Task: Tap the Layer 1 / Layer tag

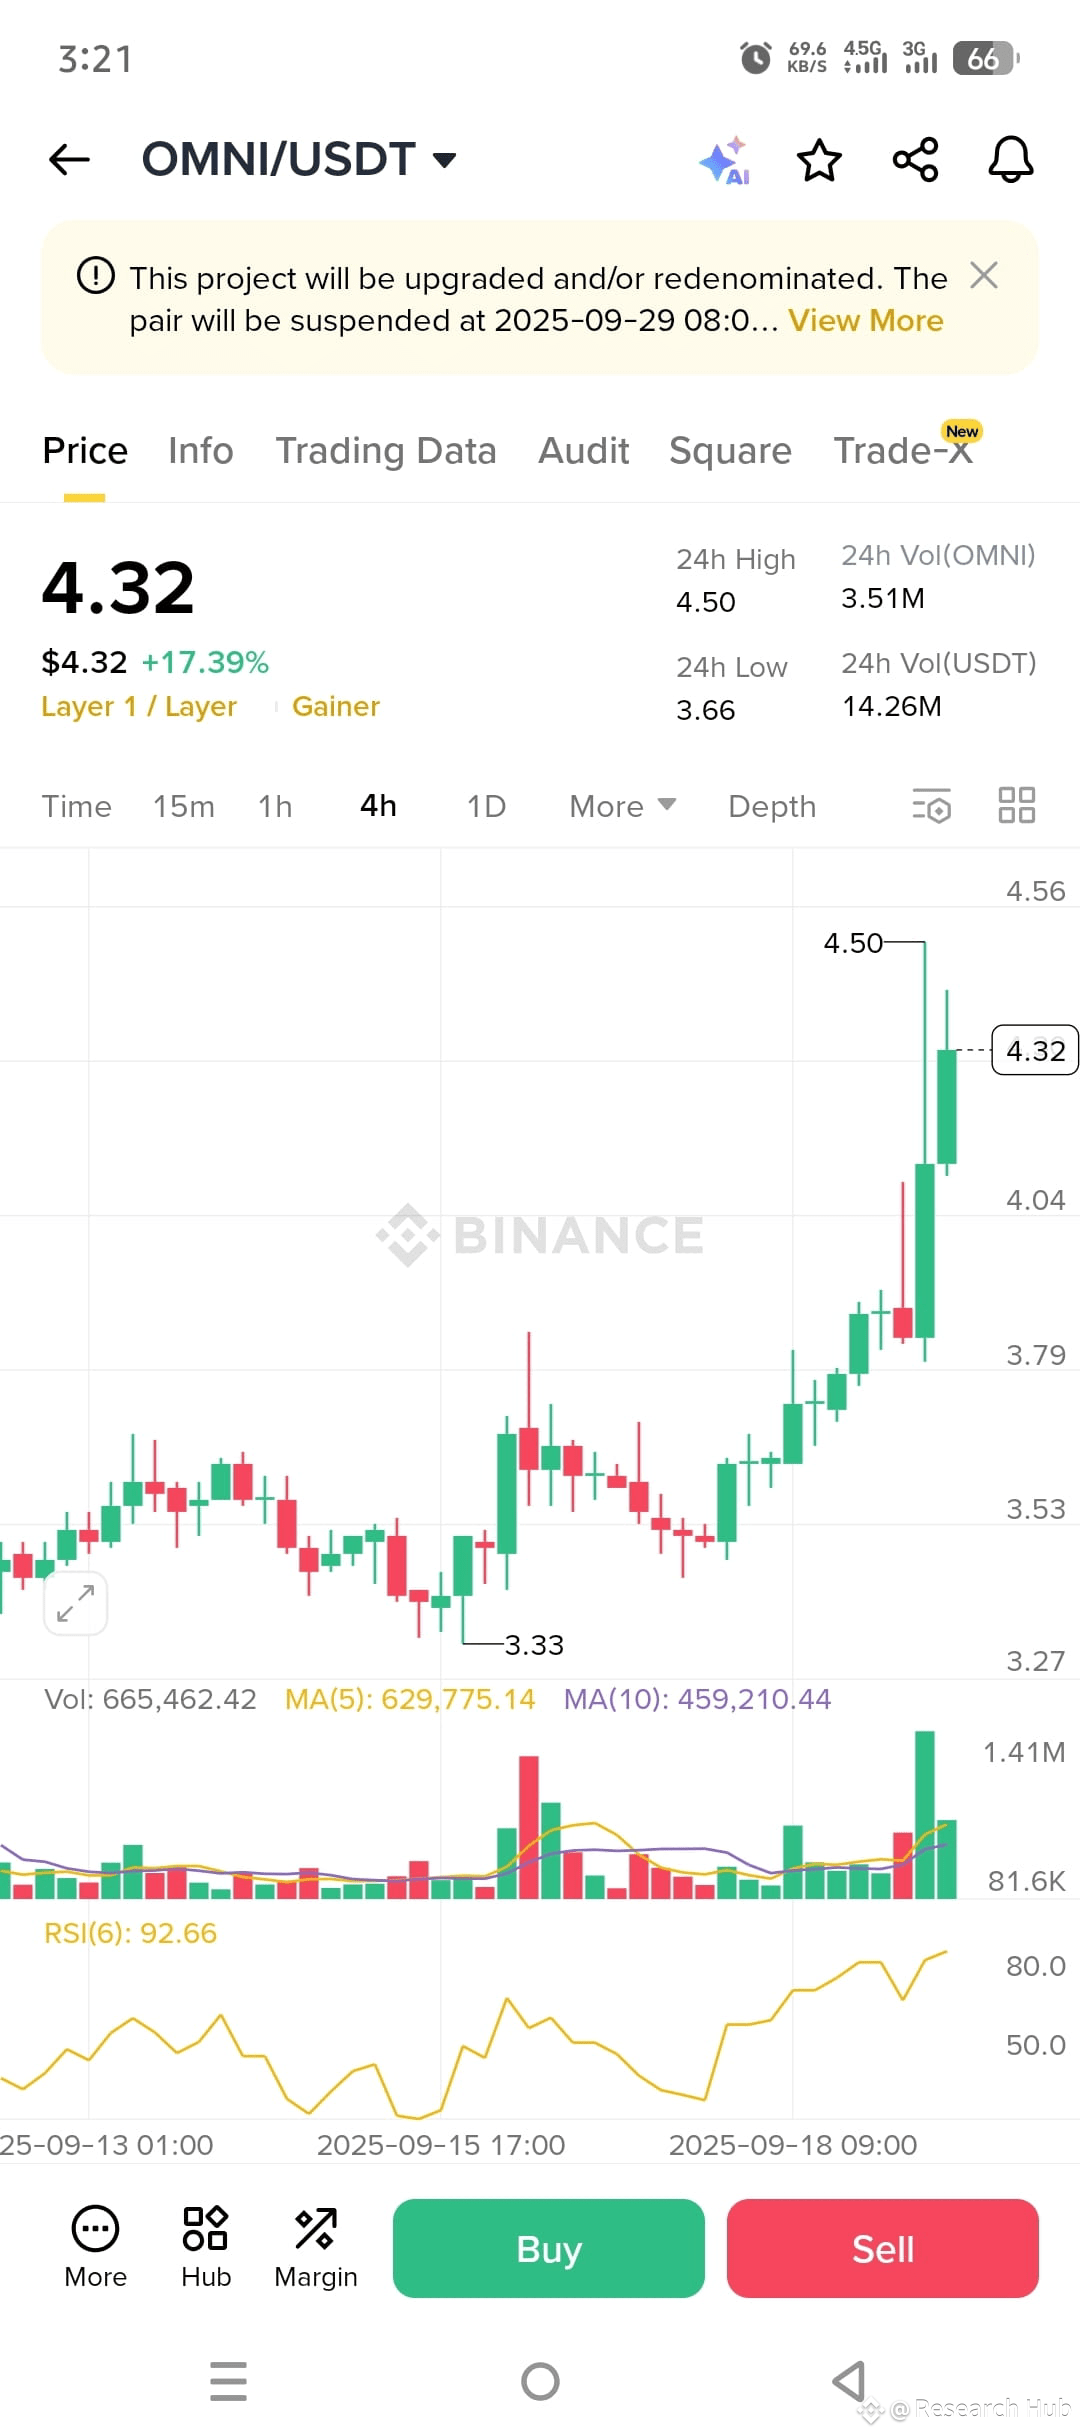Action: [139, 706]
